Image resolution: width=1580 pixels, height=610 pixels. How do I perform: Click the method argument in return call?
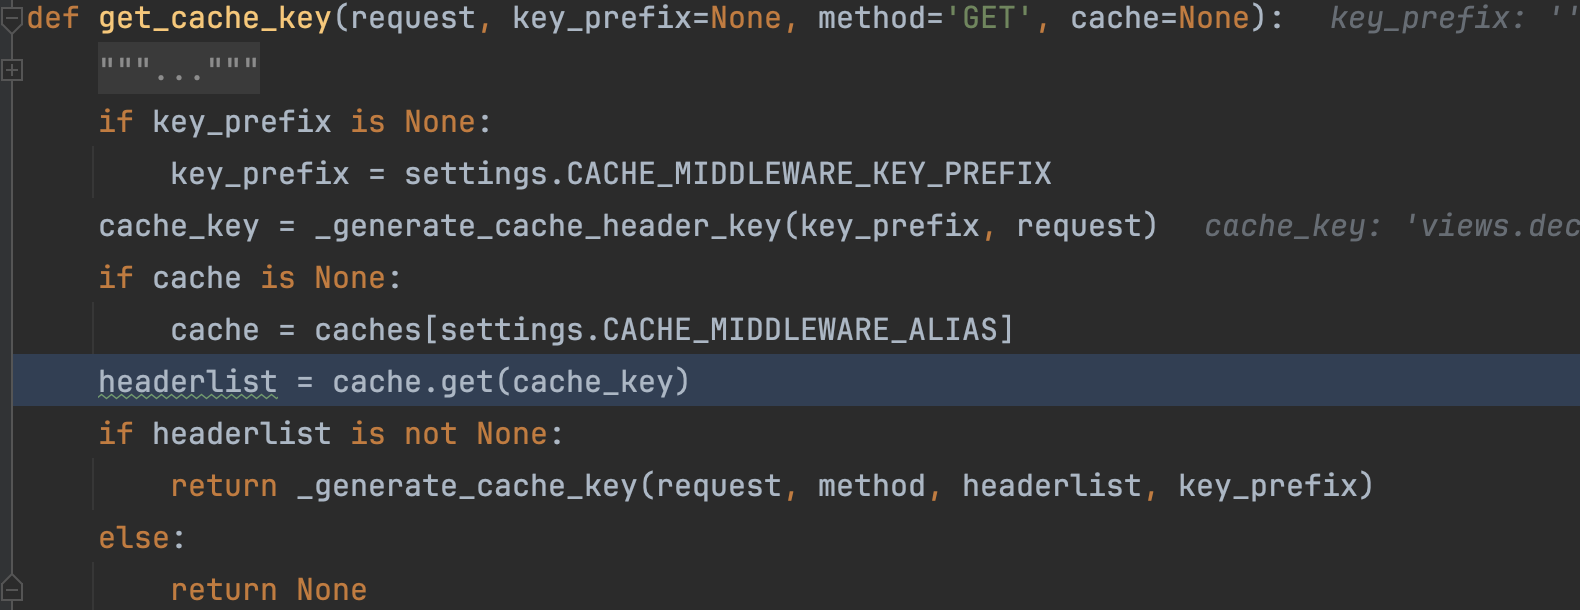click(871, 486)
